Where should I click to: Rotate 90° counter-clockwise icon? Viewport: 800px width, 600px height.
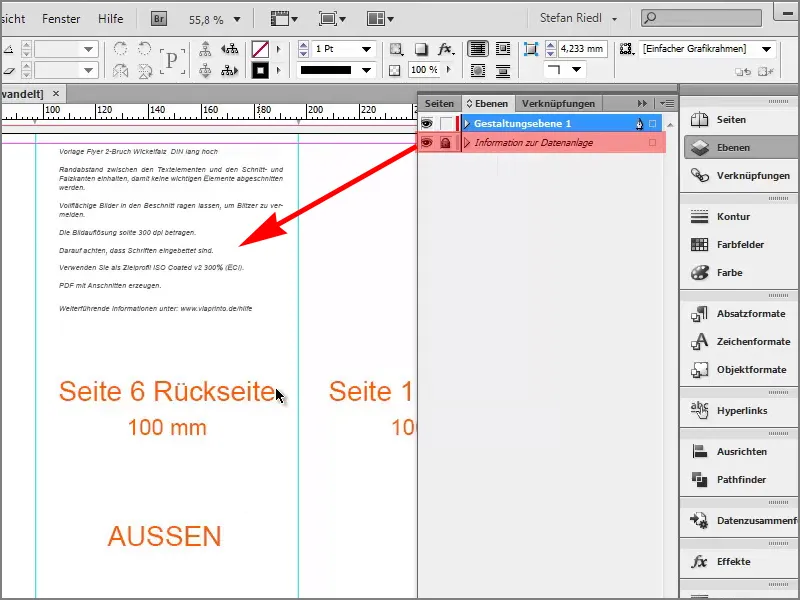145,49
